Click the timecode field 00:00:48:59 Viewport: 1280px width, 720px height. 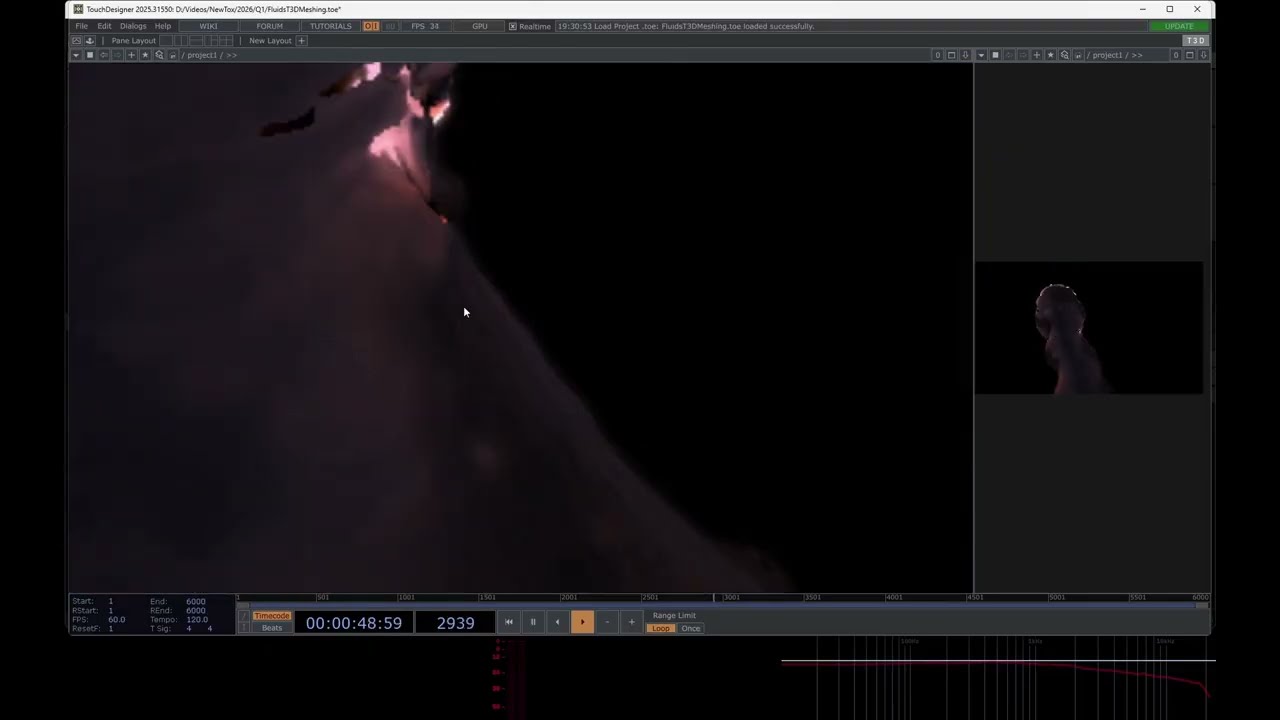(354, 623)
